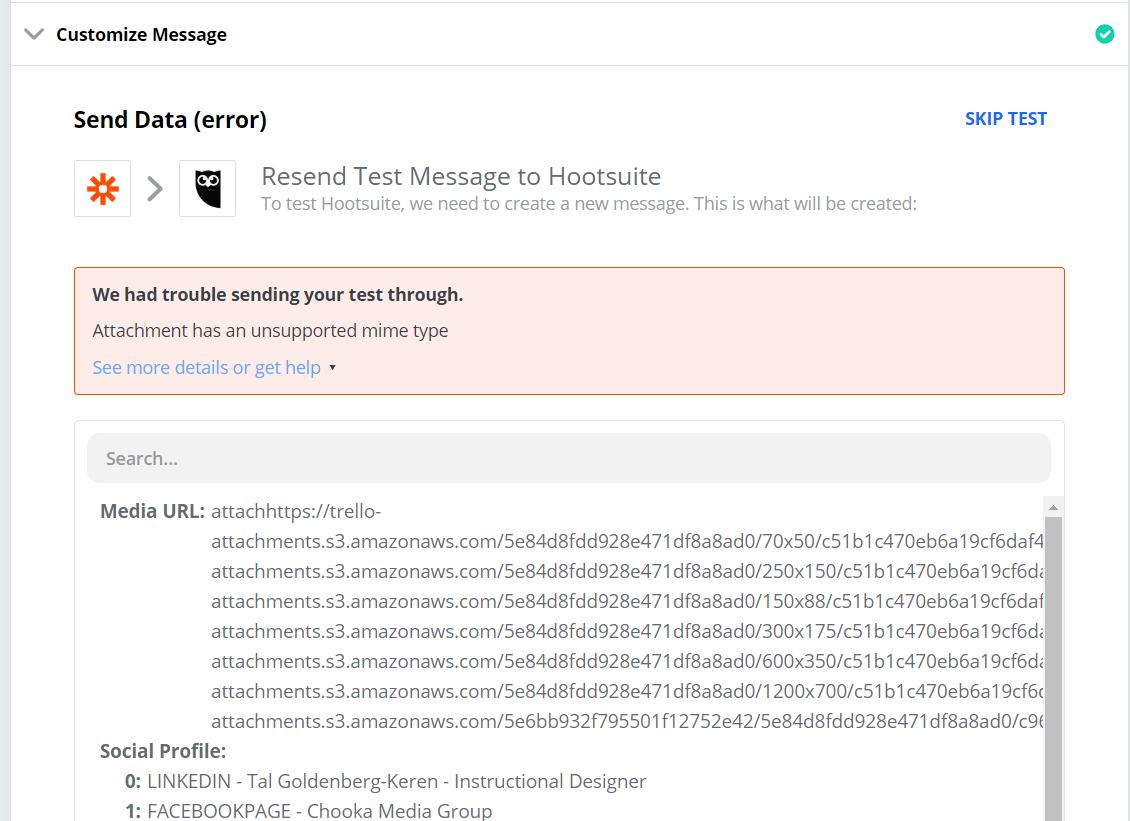This screenshot has height=821, width=1130.
Task: Select the attachhttps://trello- text line
Action: tap(296, 511)
